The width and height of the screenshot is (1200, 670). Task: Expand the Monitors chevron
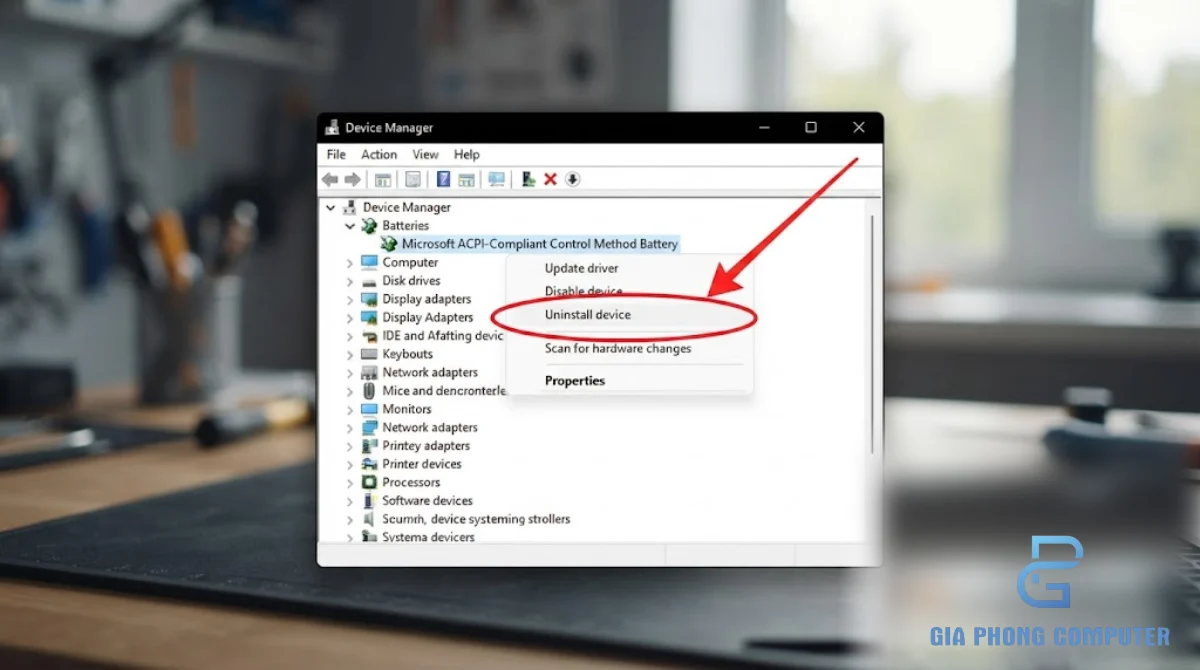tap(350, 409)
